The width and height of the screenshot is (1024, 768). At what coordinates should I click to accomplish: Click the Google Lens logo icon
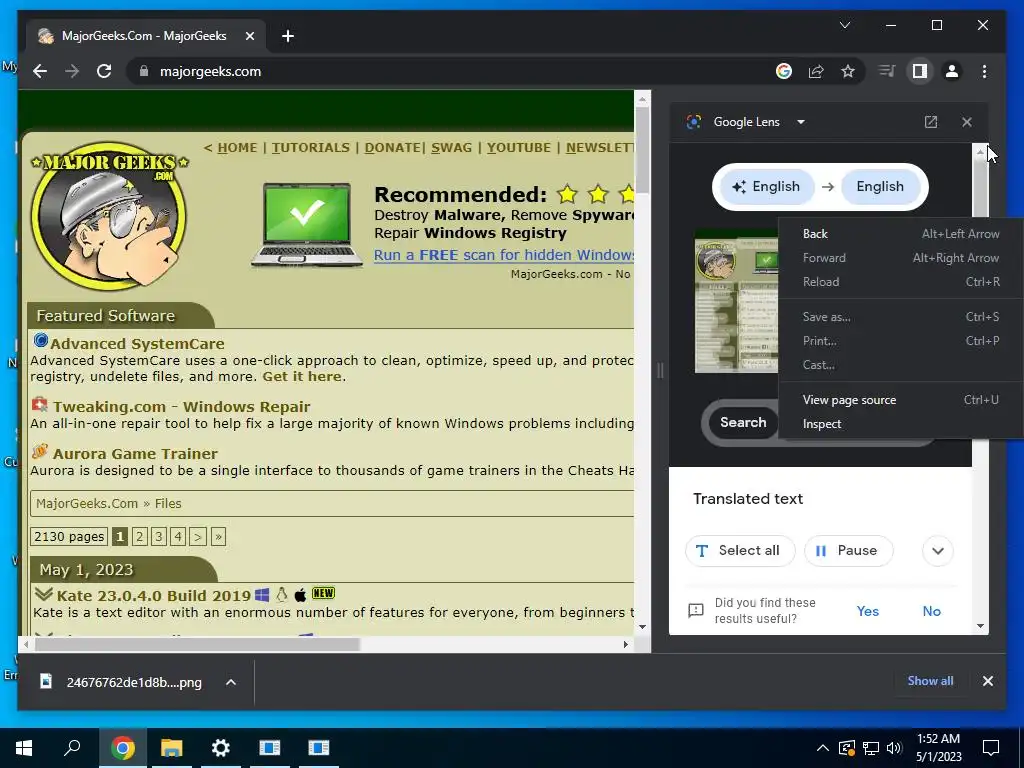click(x=694, y=122)
